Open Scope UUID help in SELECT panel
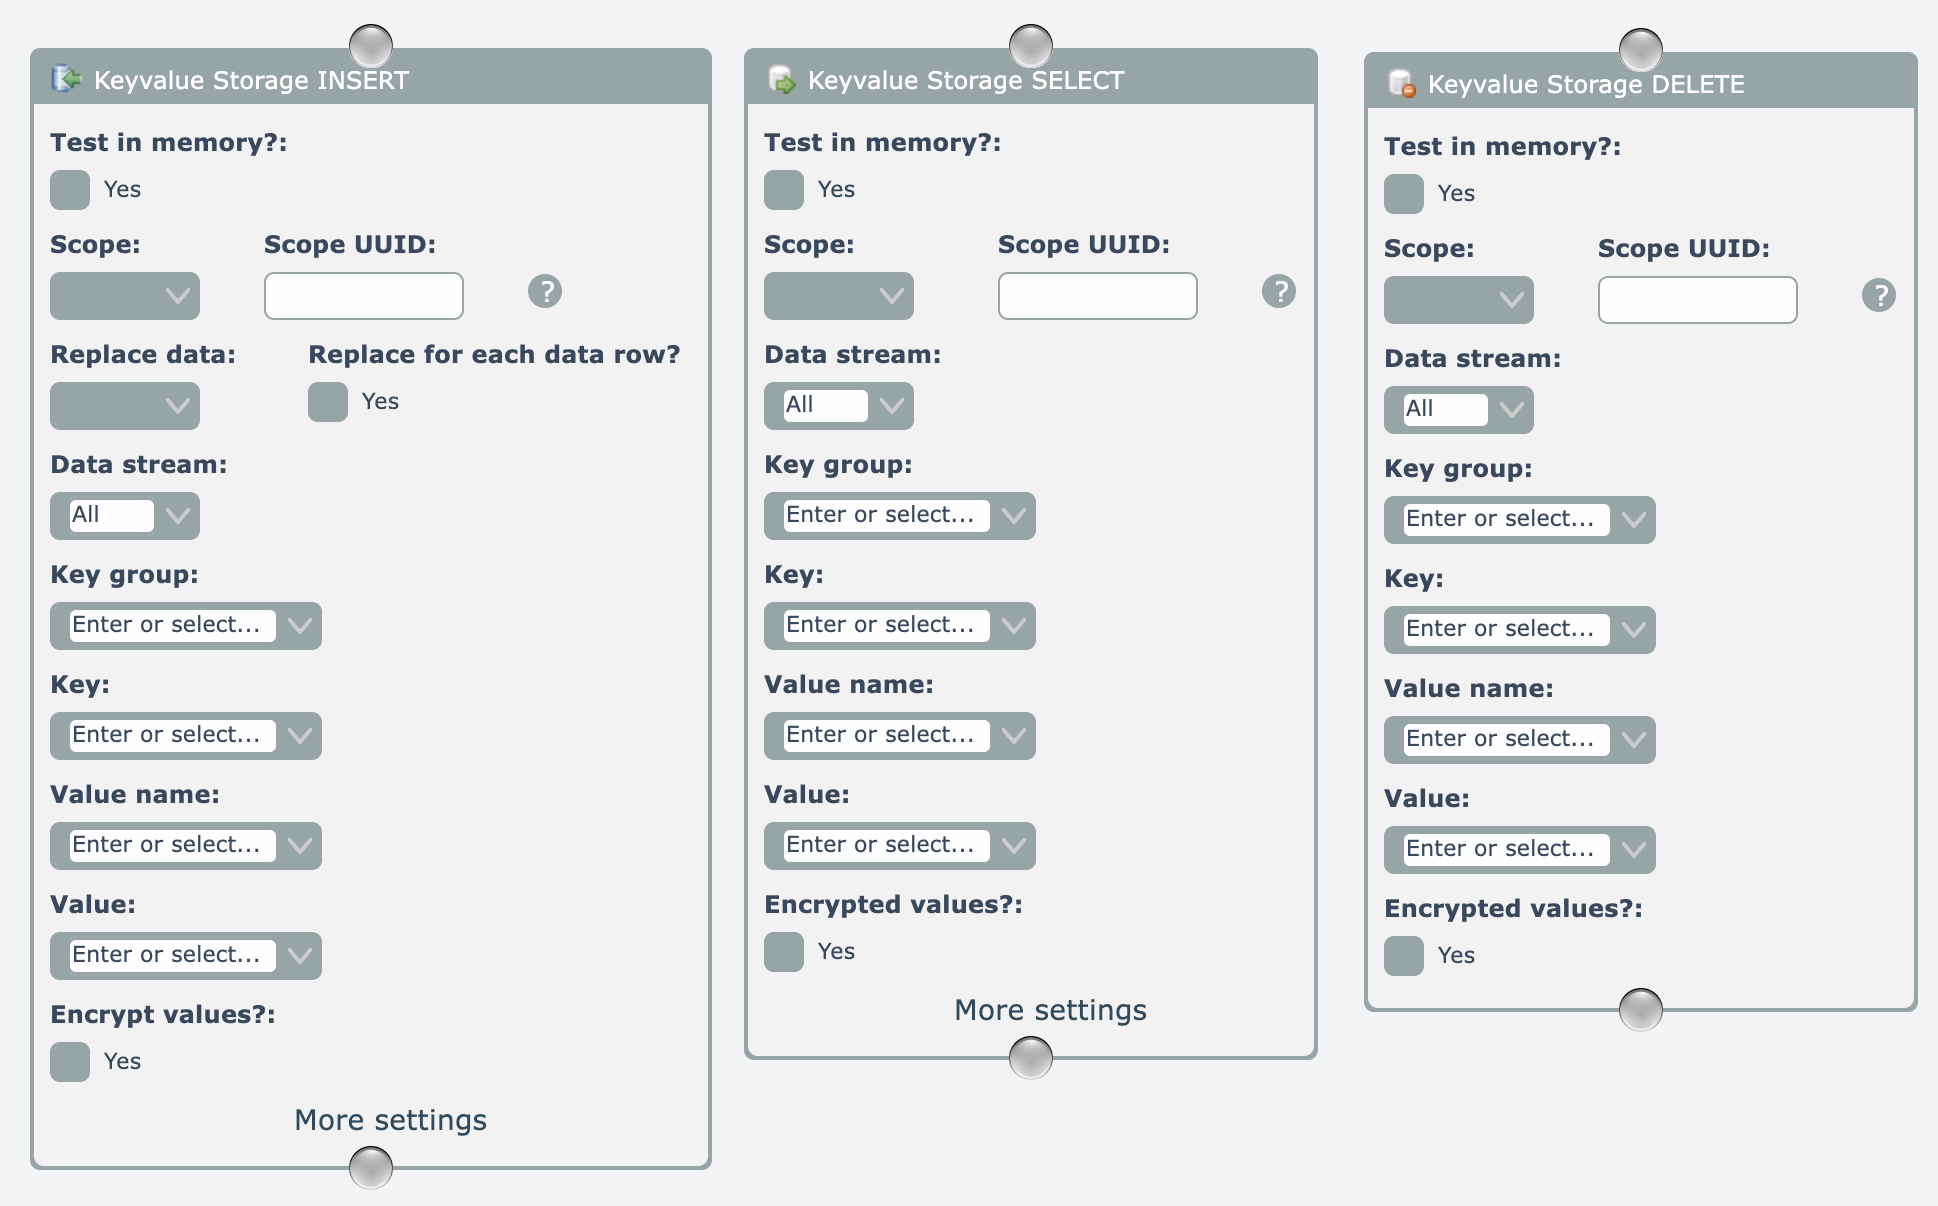The height and width of the screenshot is (1206, 1938). 1279,292
